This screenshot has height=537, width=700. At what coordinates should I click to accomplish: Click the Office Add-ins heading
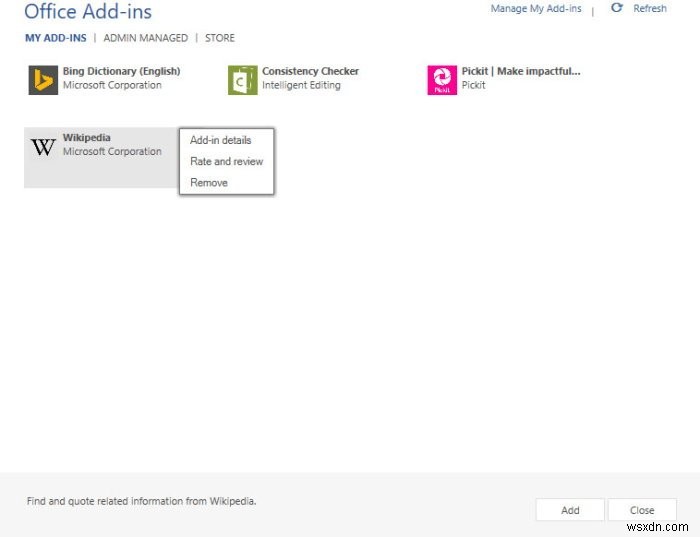88,11
